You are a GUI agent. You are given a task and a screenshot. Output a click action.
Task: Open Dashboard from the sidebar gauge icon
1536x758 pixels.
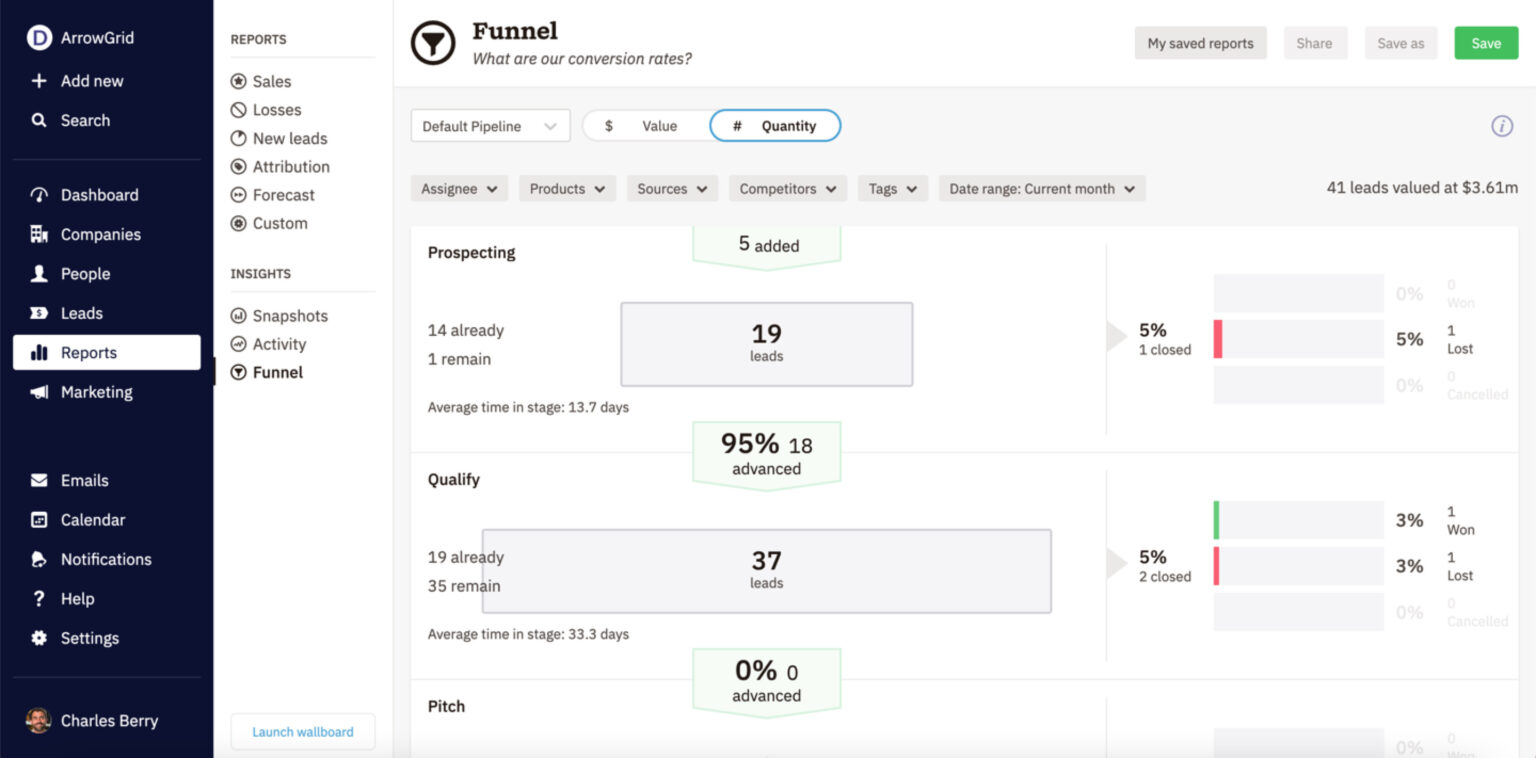(x=39, y=195)
